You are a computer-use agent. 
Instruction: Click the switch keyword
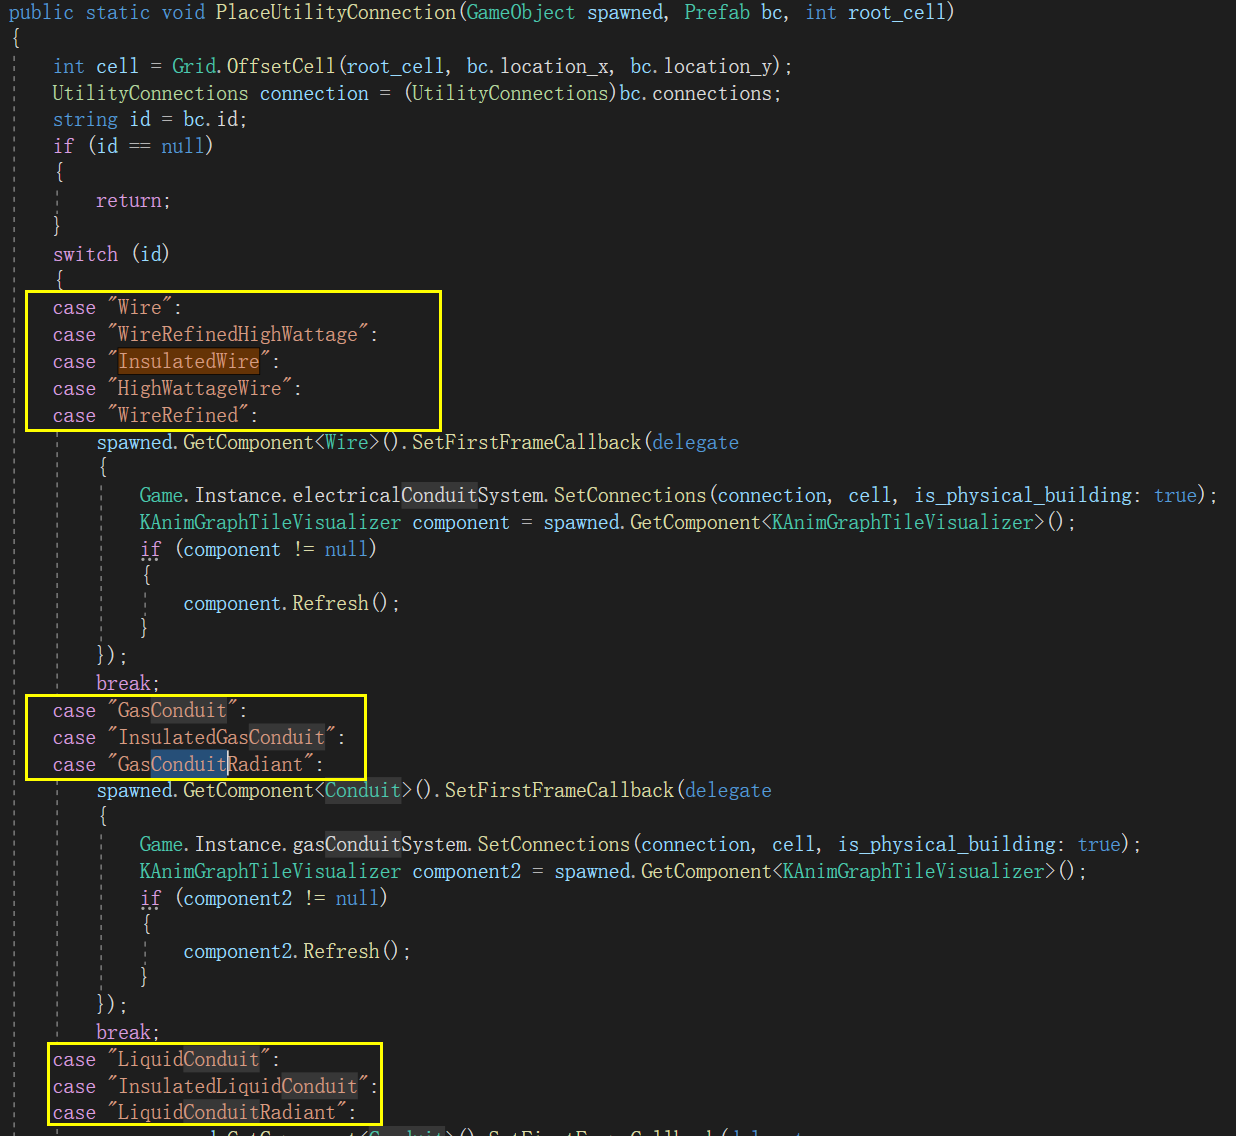(x=85, y=255)
